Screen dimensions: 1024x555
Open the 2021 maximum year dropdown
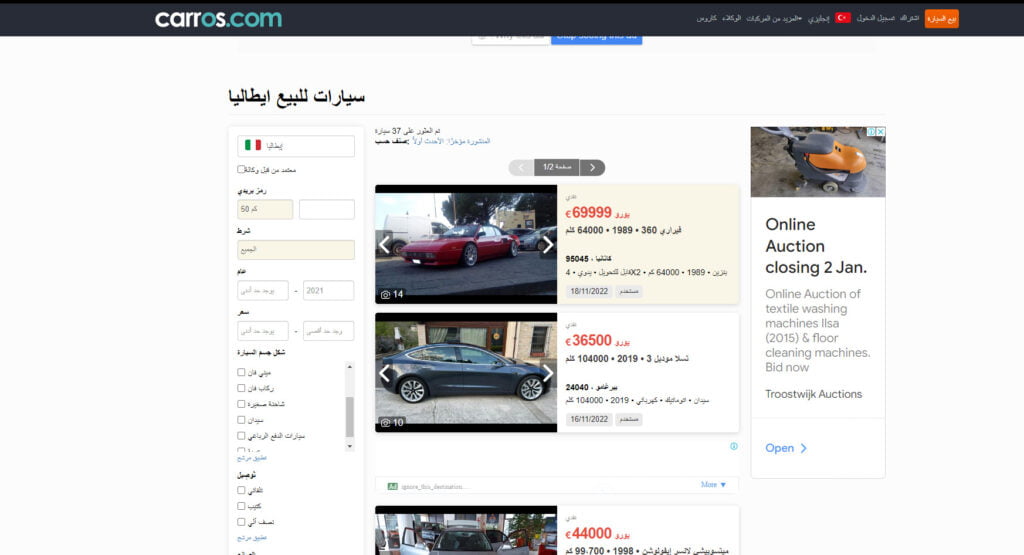coord(328,290)
